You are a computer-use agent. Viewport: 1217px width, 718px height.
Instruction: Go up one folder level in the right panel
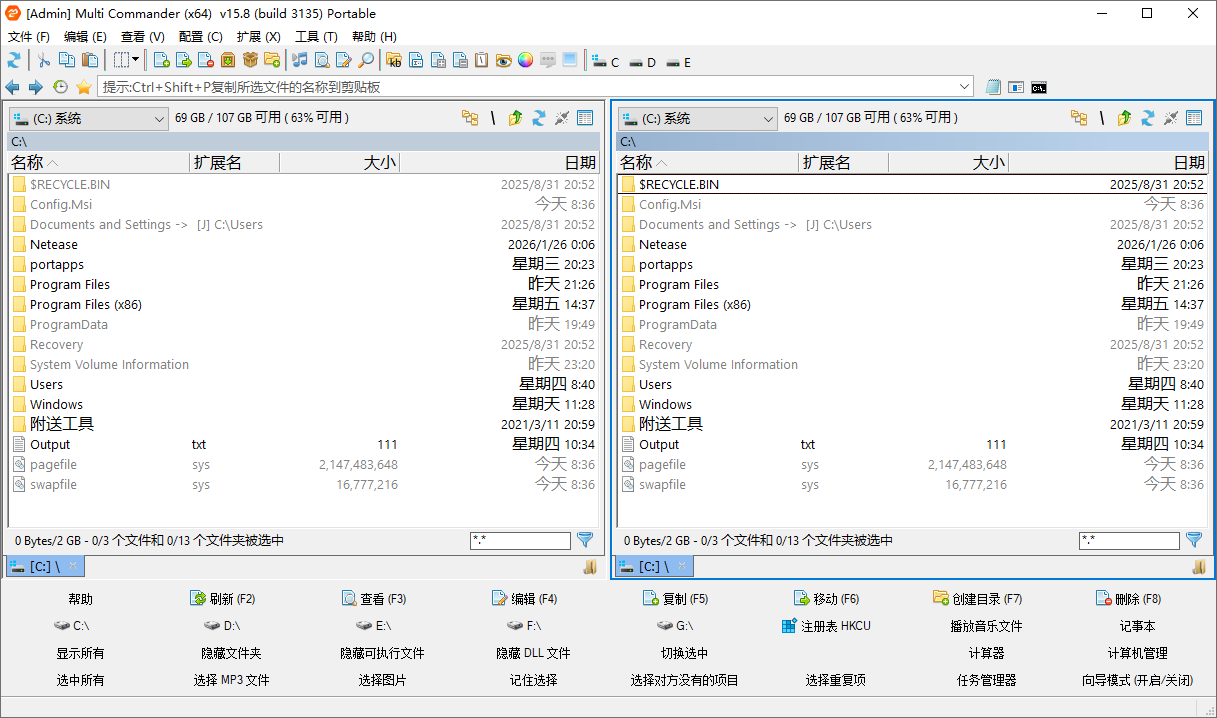[1123, 117]
